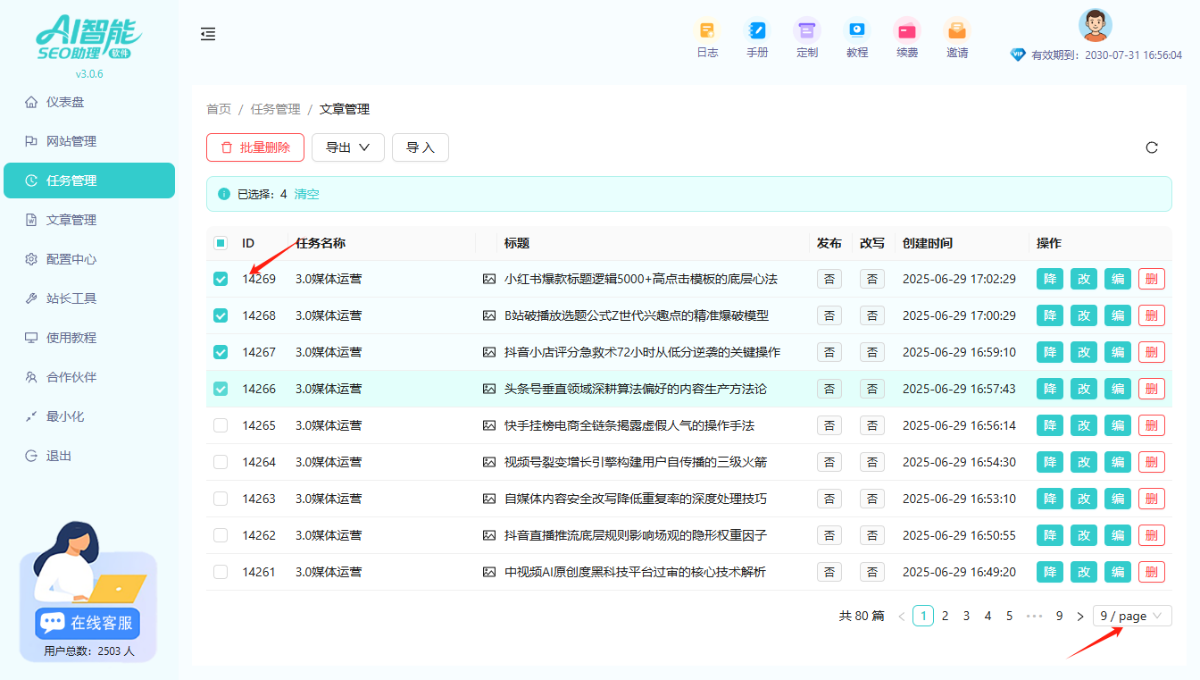Uncheck the checkbox for row 14266

pos(221,388)
